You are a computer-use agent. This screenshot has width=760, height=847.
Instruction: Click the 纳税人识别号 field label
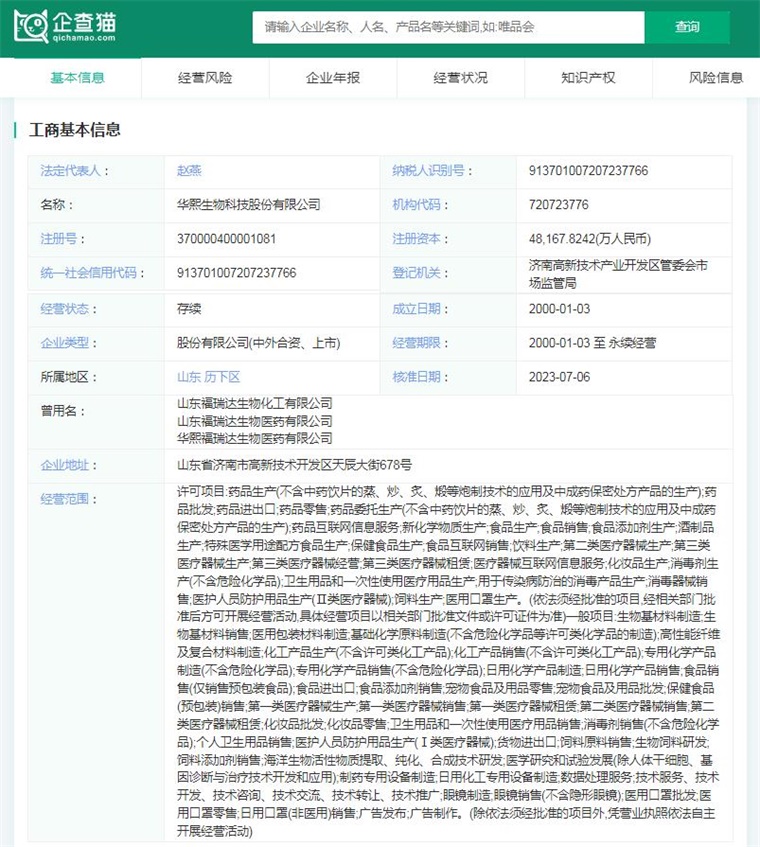[429, 171]
